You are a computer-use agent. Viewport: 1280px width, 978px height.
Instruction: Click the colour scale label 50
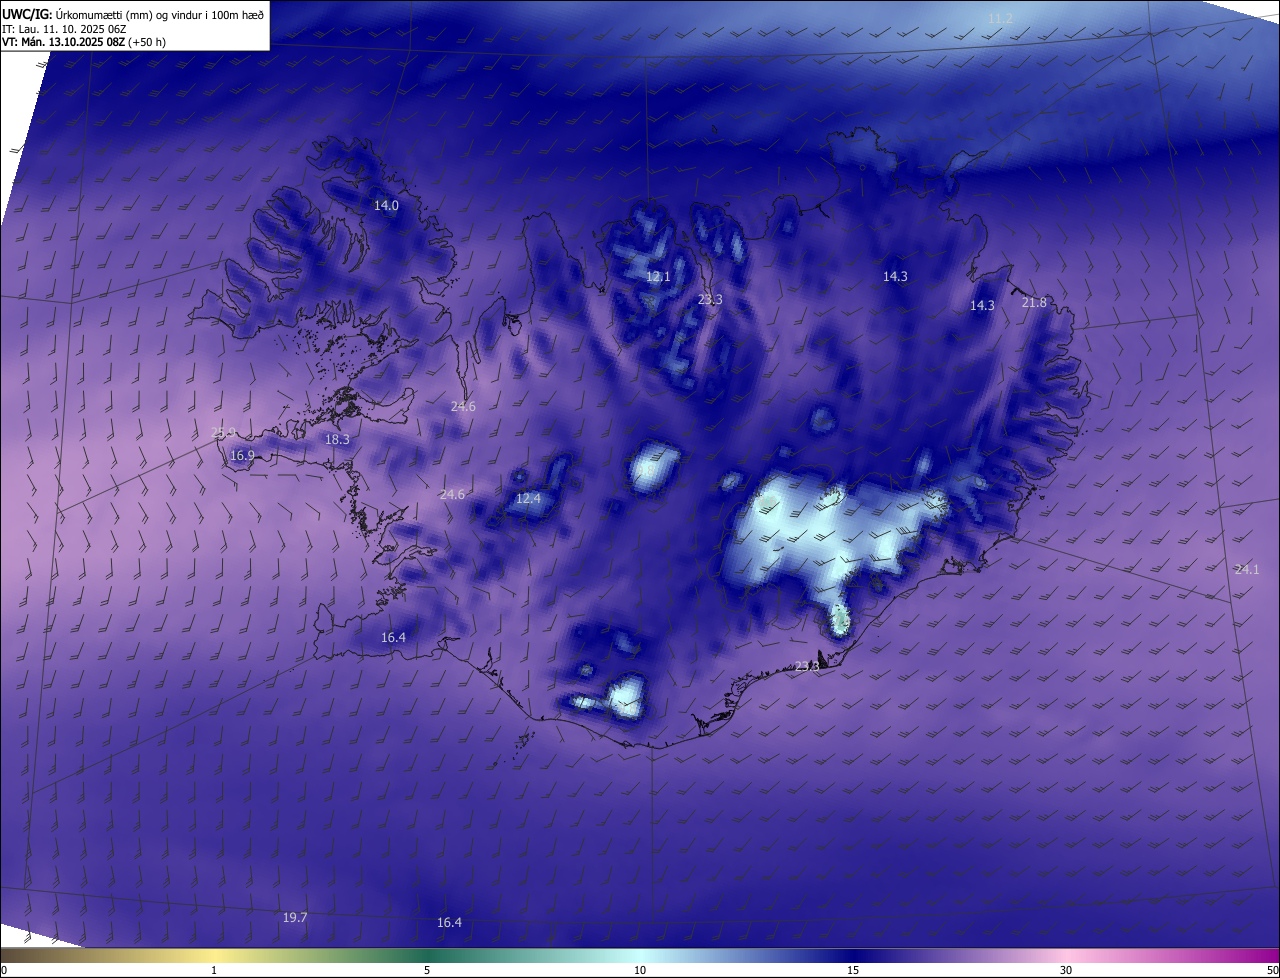click(x=1272, y=970)
